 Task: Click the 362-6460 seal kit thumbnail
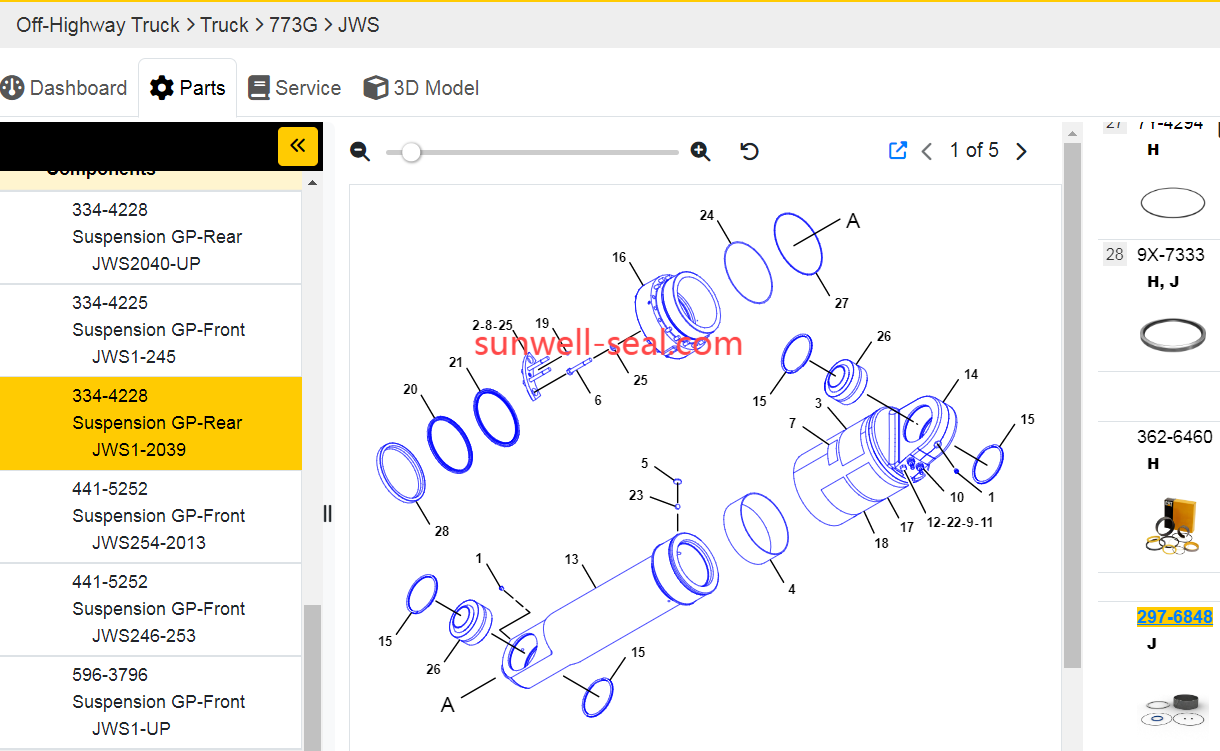click(1173, 523)
